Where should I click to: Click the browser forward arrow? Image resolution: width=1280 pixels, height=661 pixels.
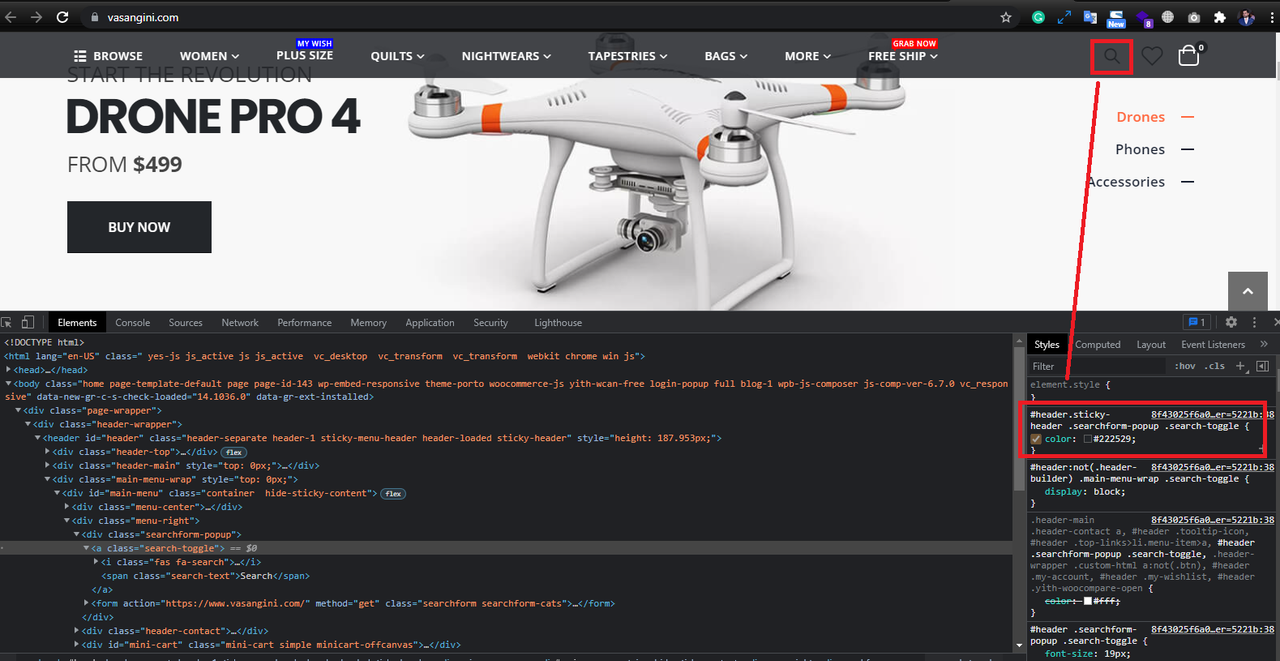(37, 17)
